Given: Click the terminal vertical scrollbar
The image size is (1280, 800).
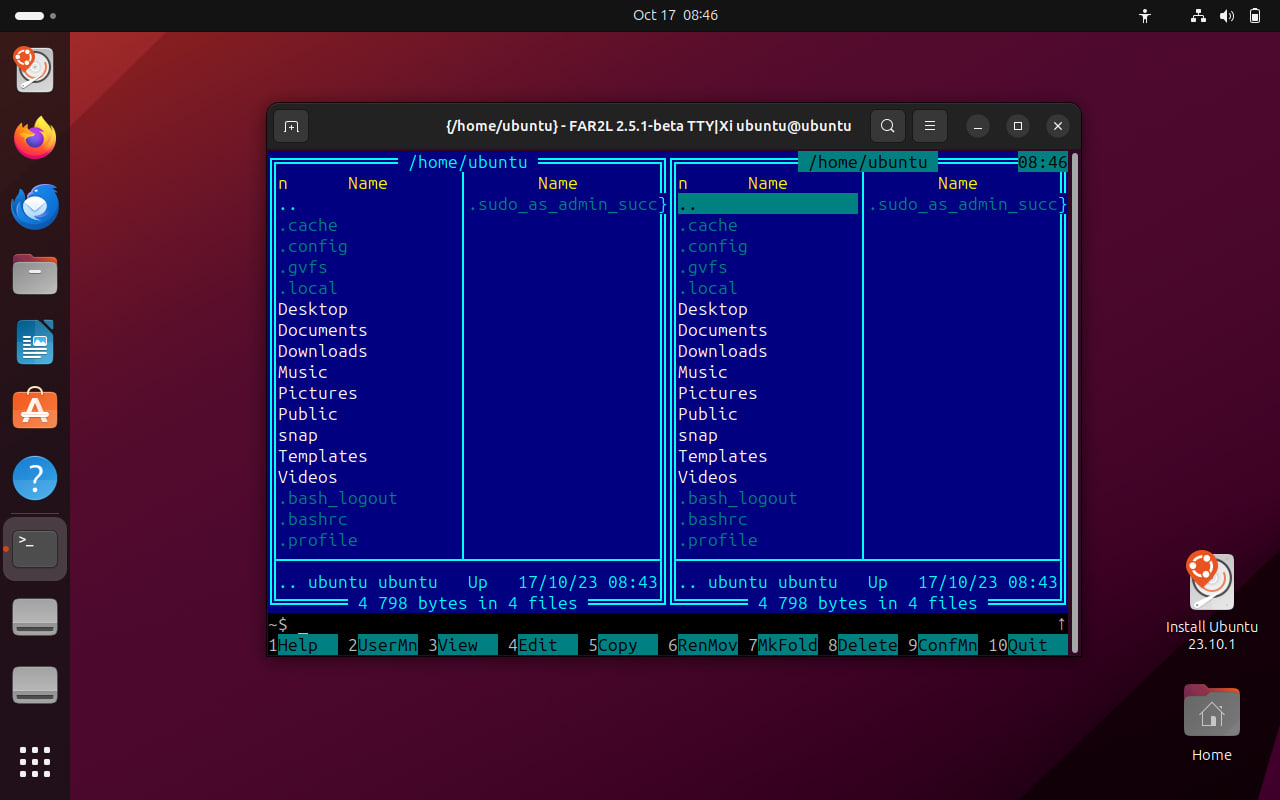Looking at the screenshot, I should (x=1074, y=403).
